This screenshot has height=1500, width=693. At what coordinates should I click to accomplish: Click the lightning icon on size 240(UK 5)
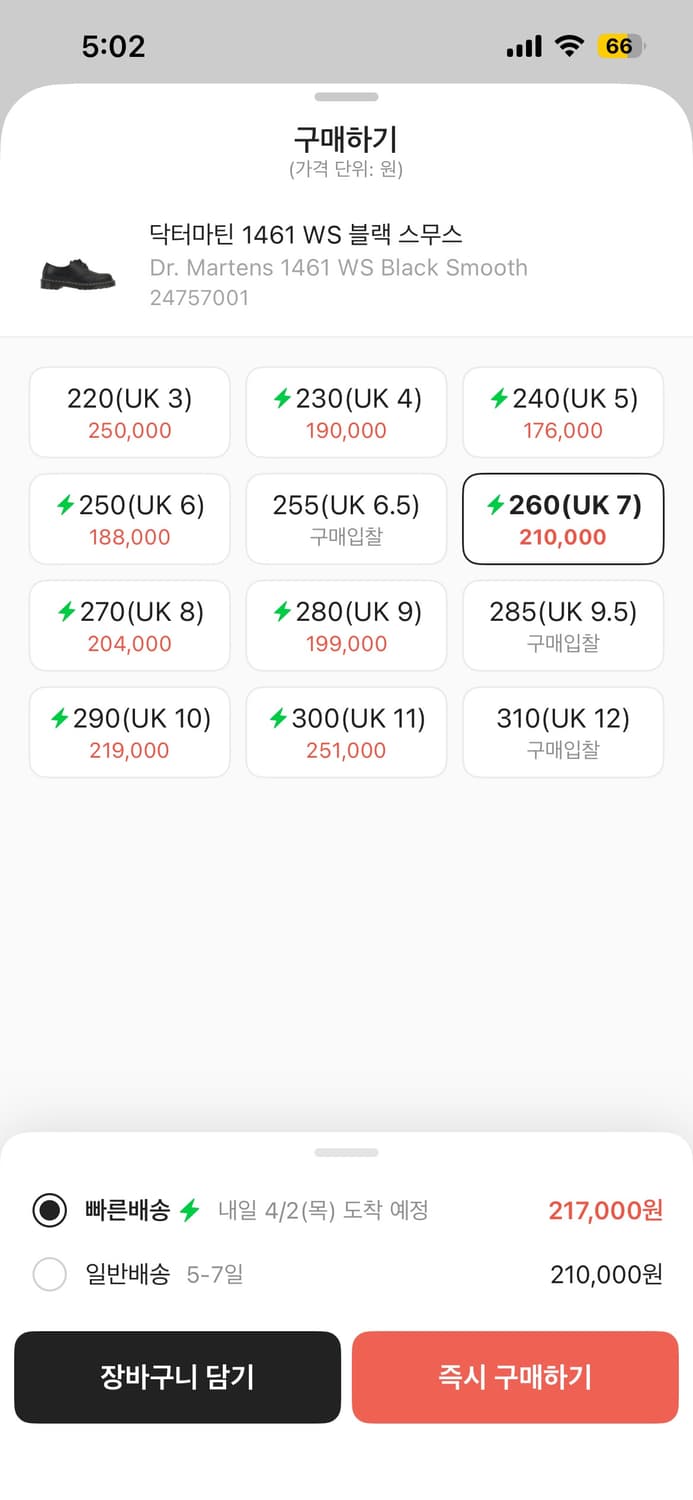(499, 398)
